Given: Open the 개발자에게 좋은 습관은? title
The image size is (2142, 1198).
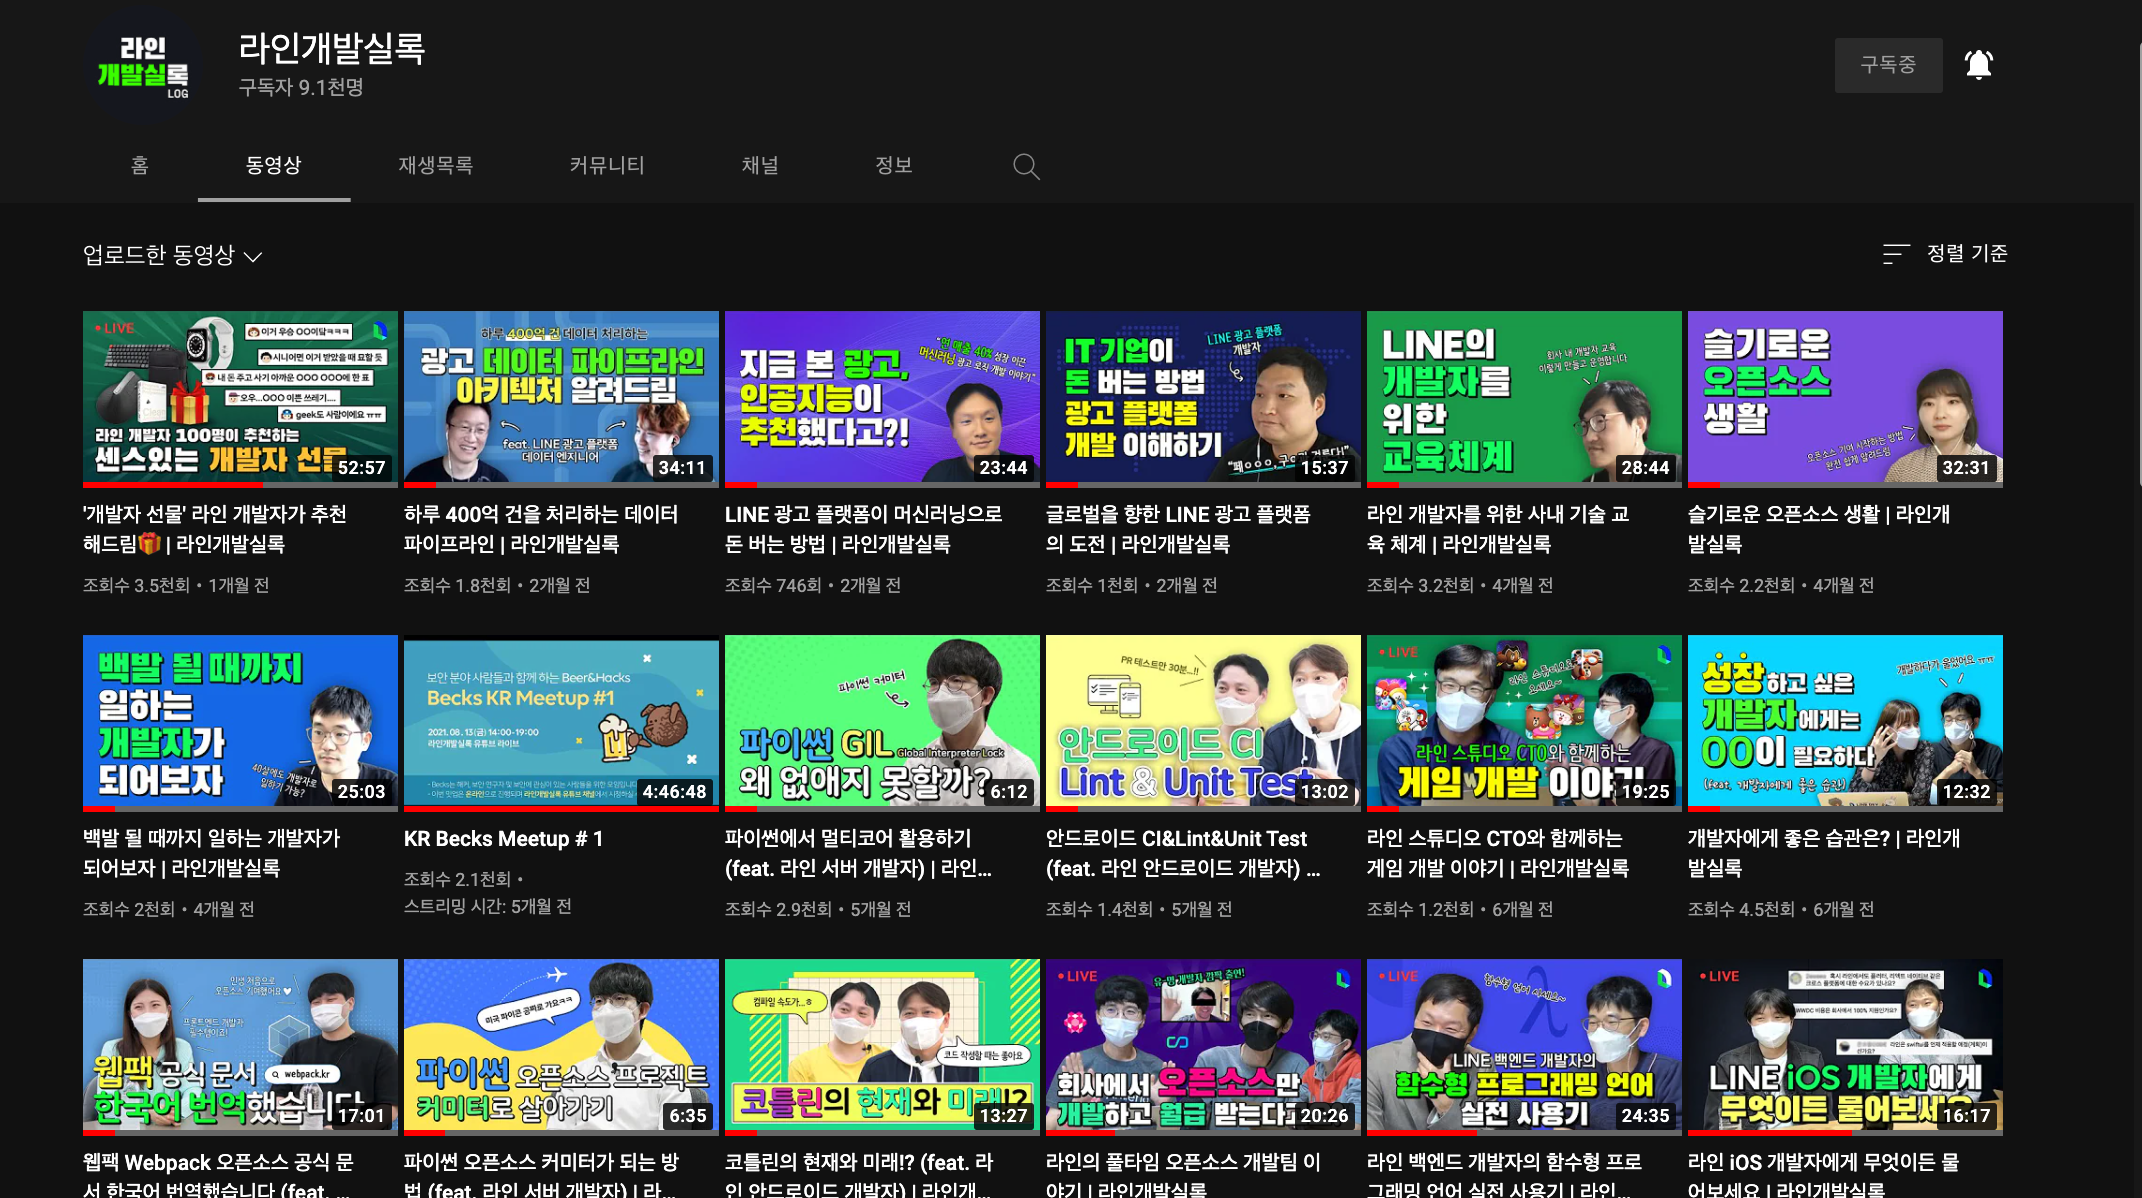Looking at the screenshot, I should coord(1824,853).
